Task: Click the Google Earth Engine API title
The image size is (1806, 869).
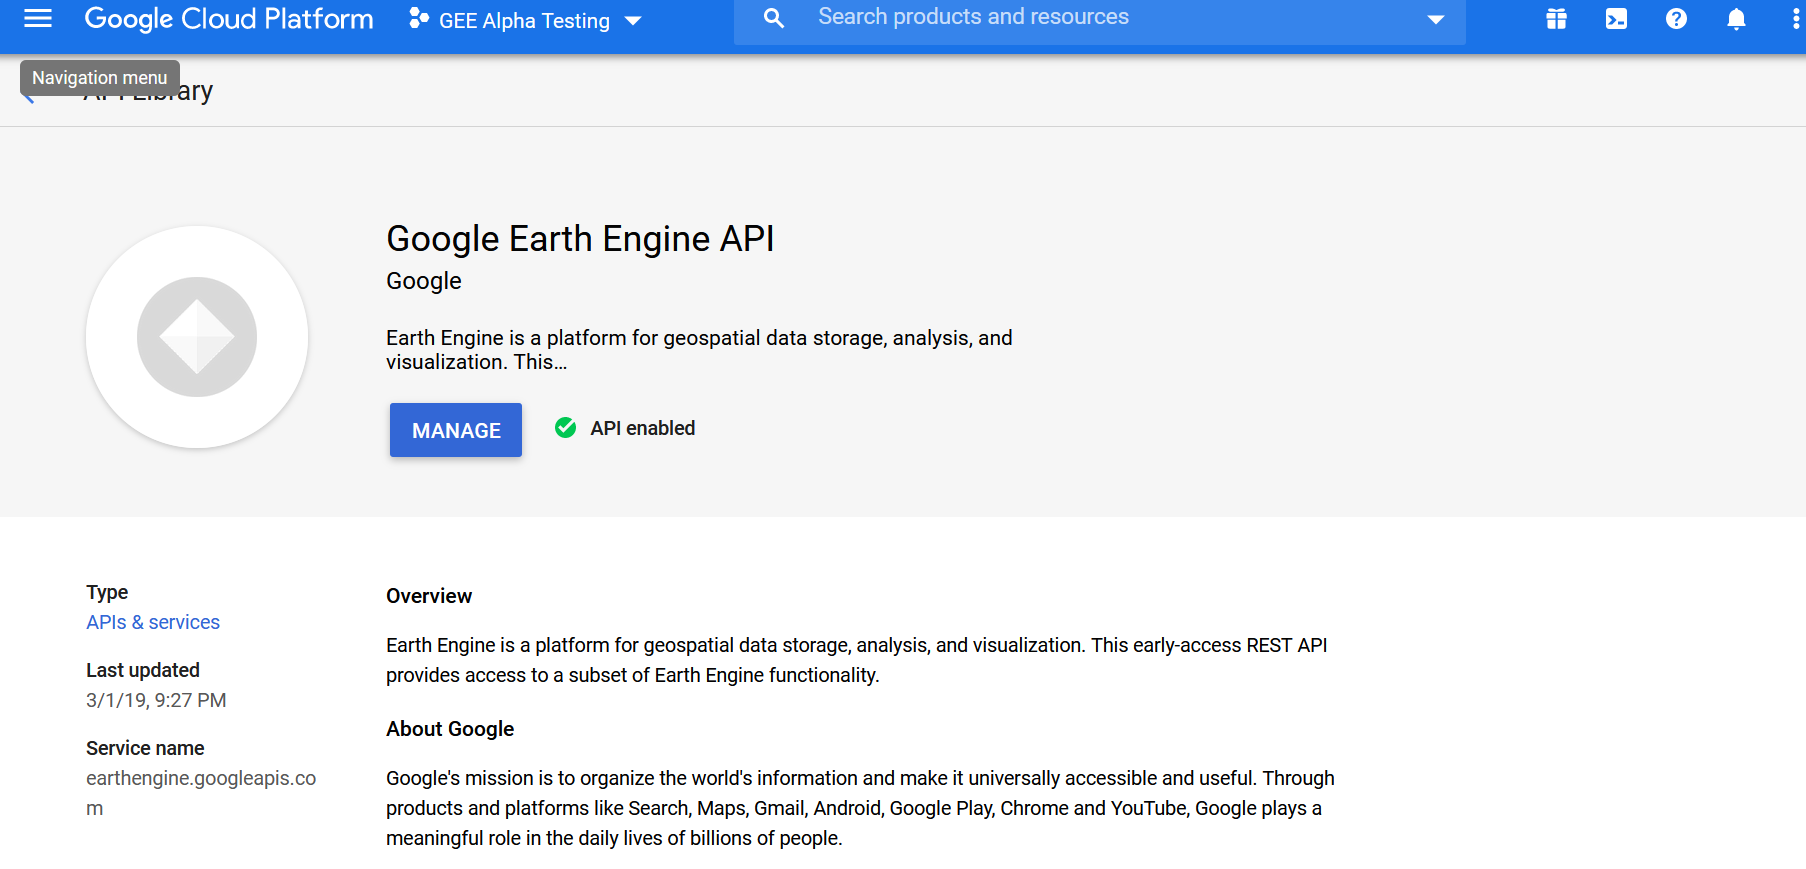Action: pos(580,239)
